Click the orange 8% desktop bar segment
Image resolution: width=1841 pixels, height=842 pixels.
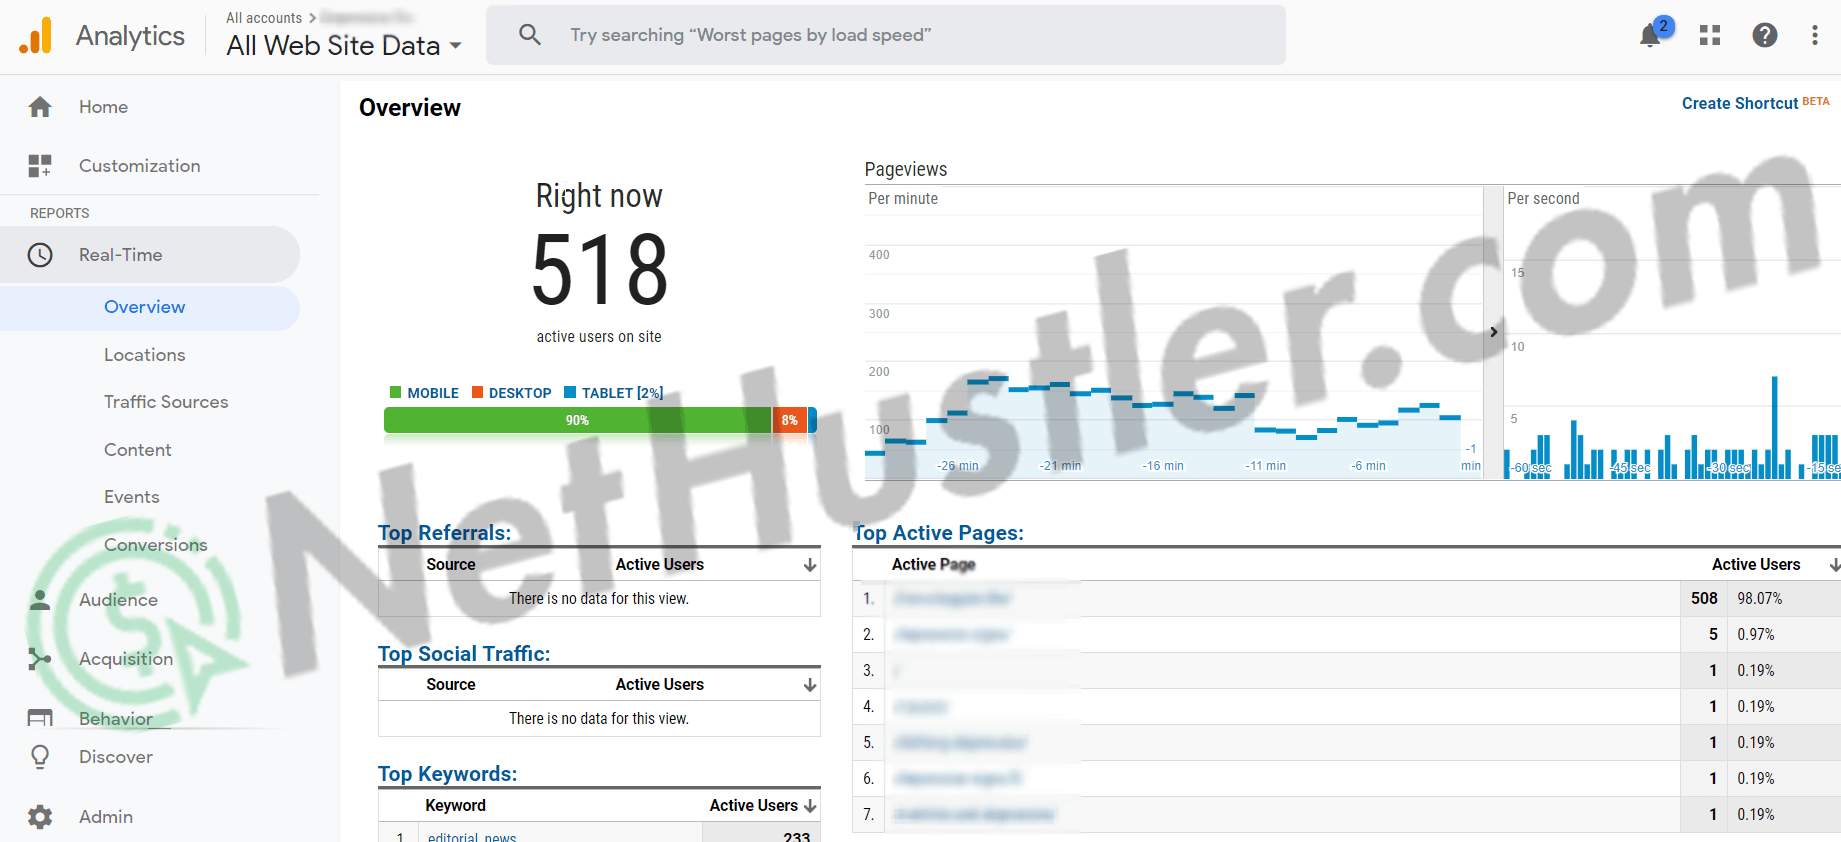point(789,420)
